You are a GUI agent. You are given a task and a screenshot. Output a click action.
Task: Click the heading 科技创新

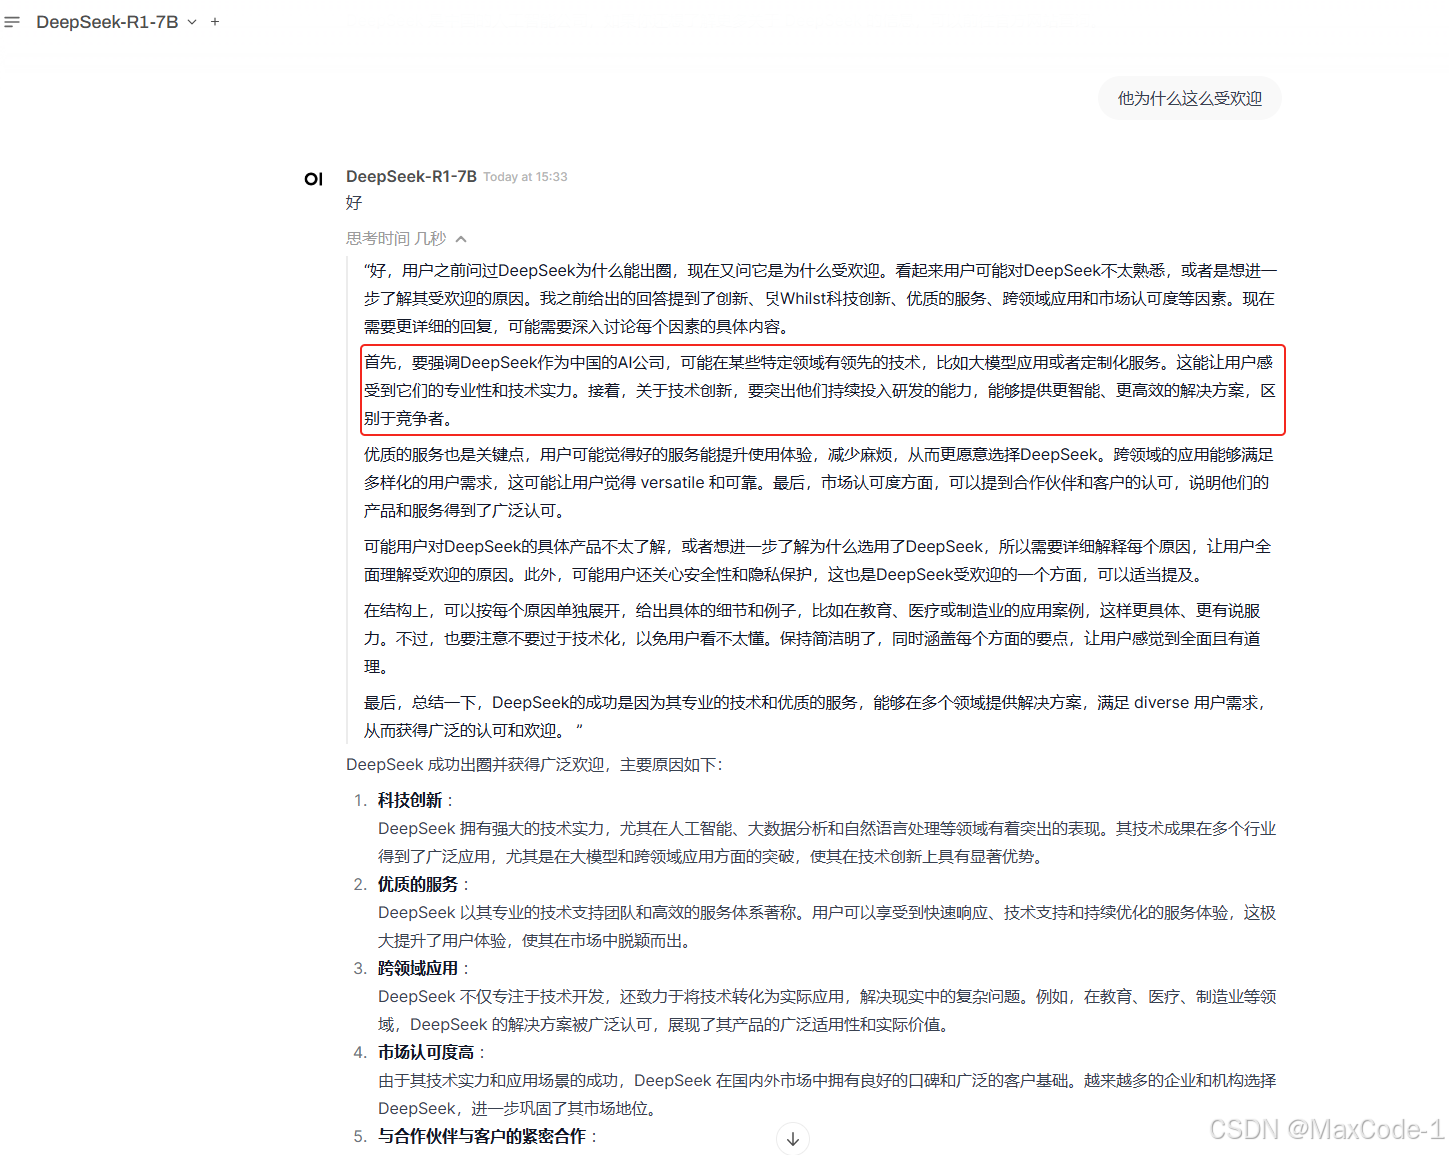(410, 800)
